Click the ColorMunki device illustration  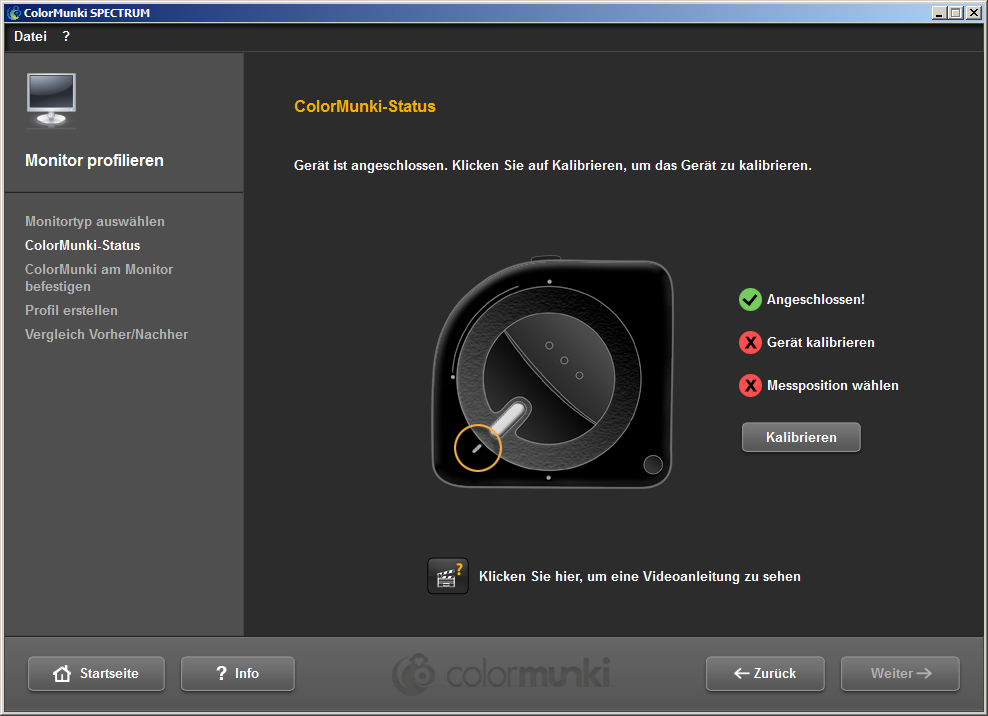(552, 372)
